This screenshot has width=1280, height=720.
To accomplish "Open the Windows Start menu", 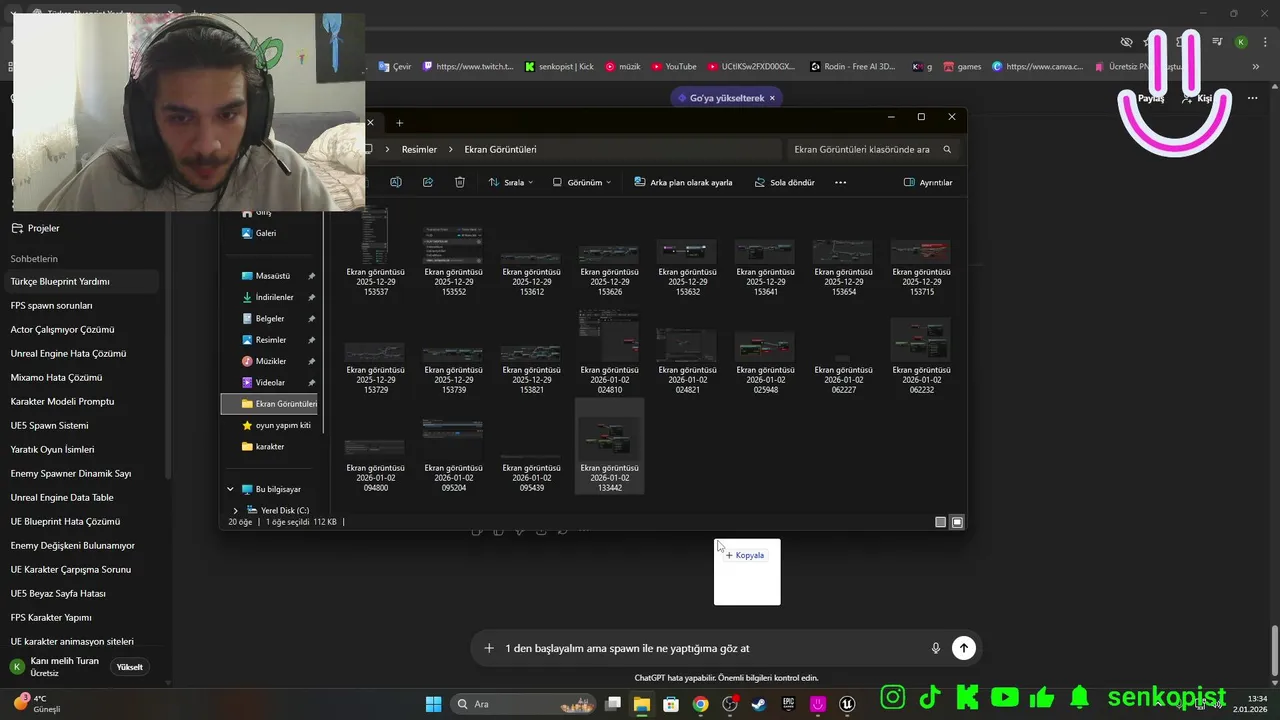I will (433, 704).
